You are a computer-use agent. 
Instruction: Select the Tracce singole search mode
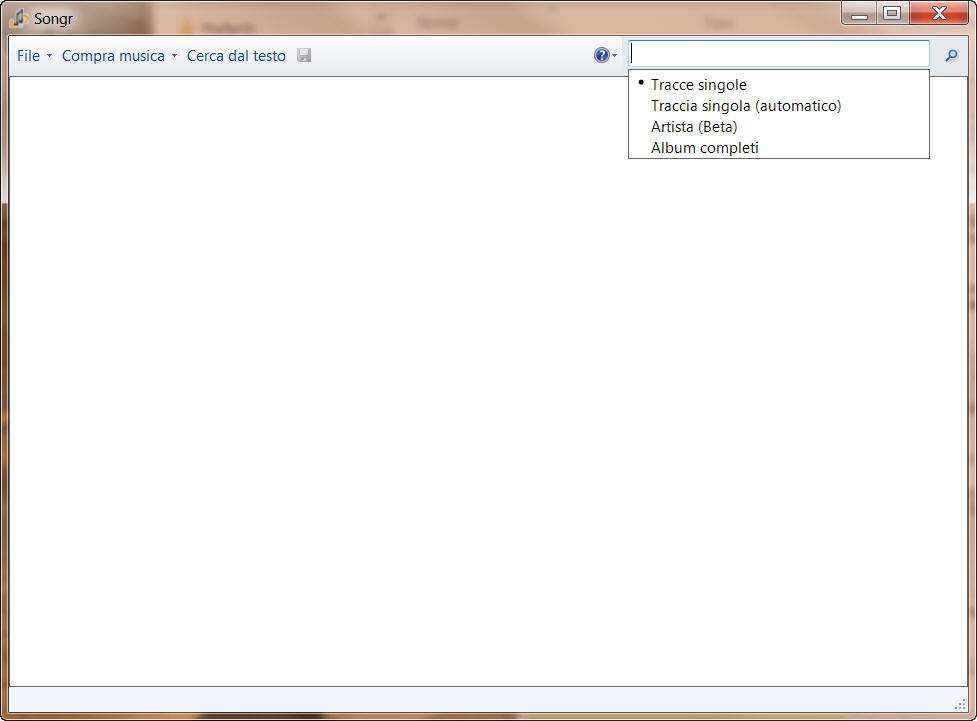779,85
